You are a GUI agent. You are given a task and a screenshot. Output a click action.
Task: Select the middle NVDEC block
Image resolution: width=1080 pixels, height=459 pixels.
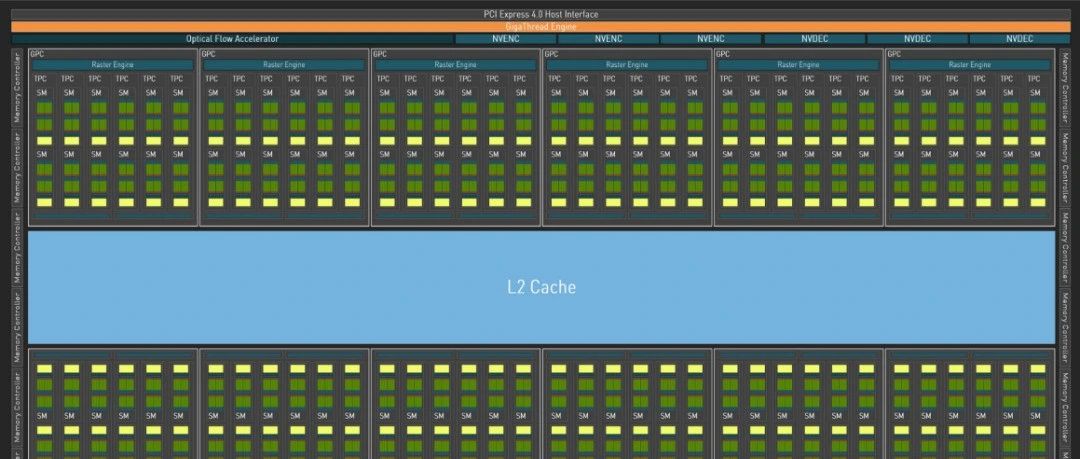(x=917, y=39)
